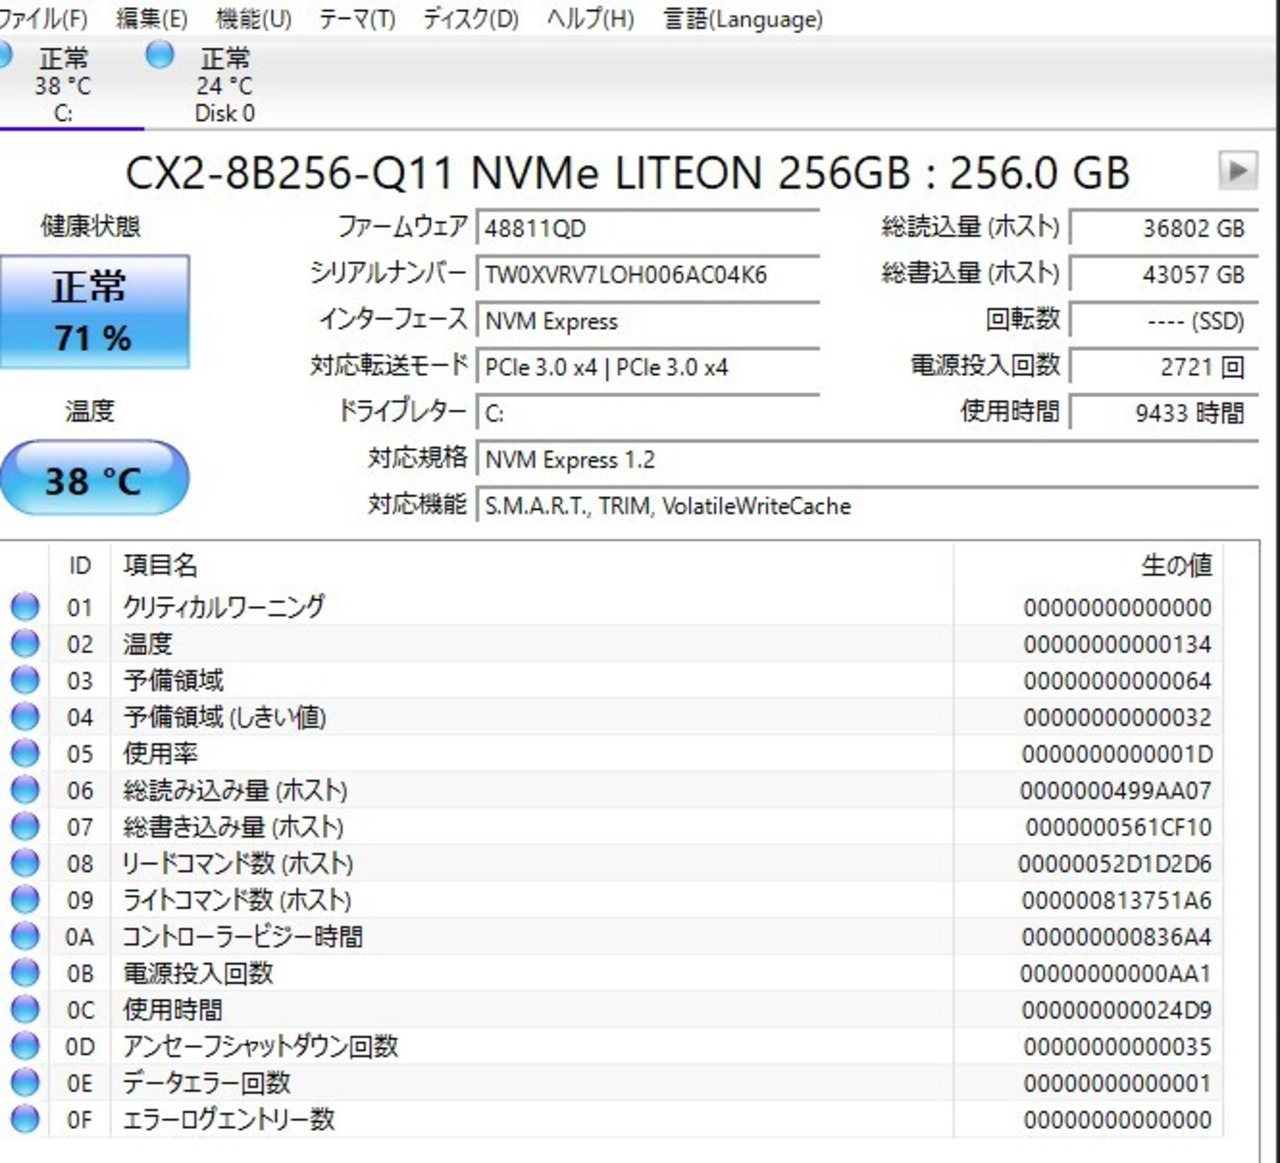The image size is (1280, 1163).
Task: Click the next disk arrow button
Action: click(x=1237, y=170)
